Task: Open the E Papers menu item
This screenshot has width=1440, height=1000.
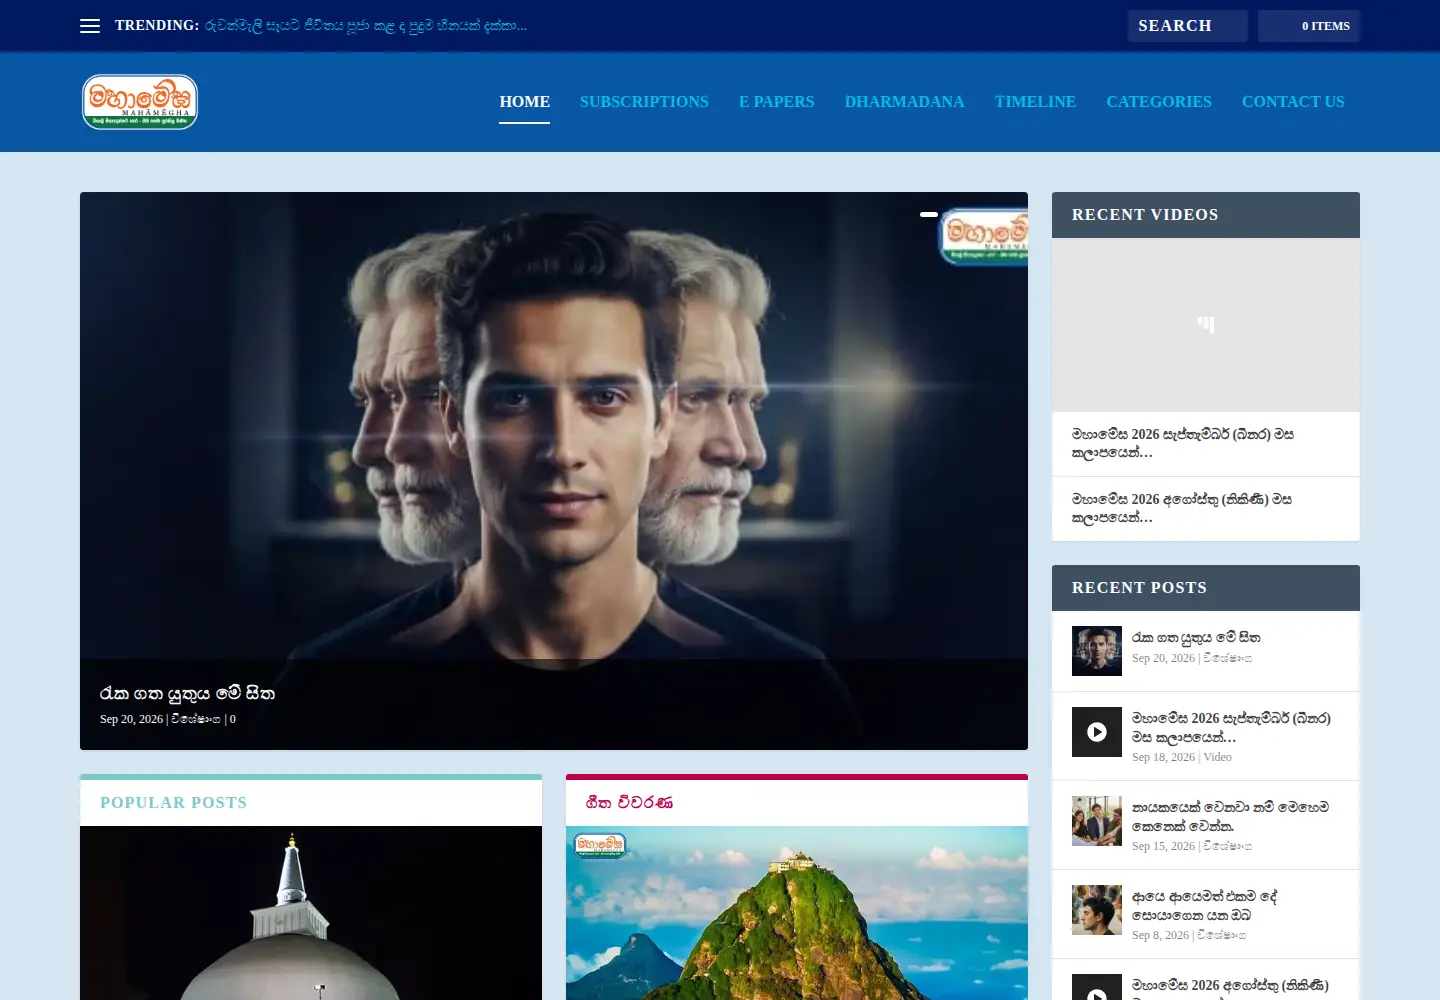Action: click(777, 102)
